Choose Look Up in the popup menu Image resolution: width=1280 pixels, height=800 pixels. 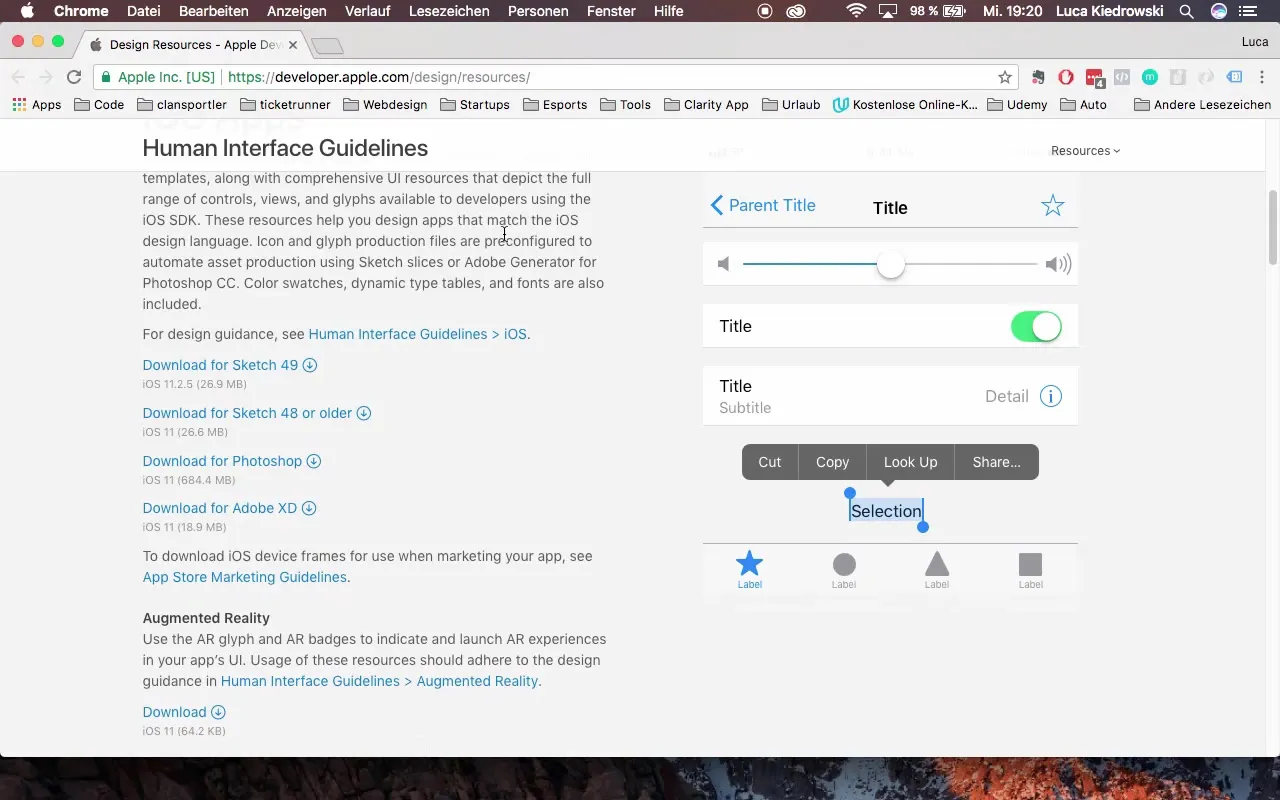[910, 462]
